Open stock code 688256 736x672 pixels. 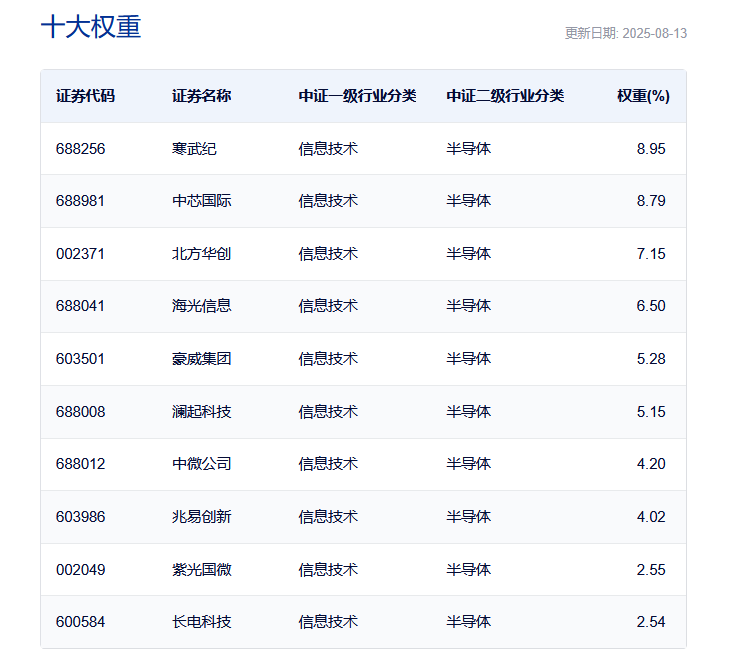point(81,149)
